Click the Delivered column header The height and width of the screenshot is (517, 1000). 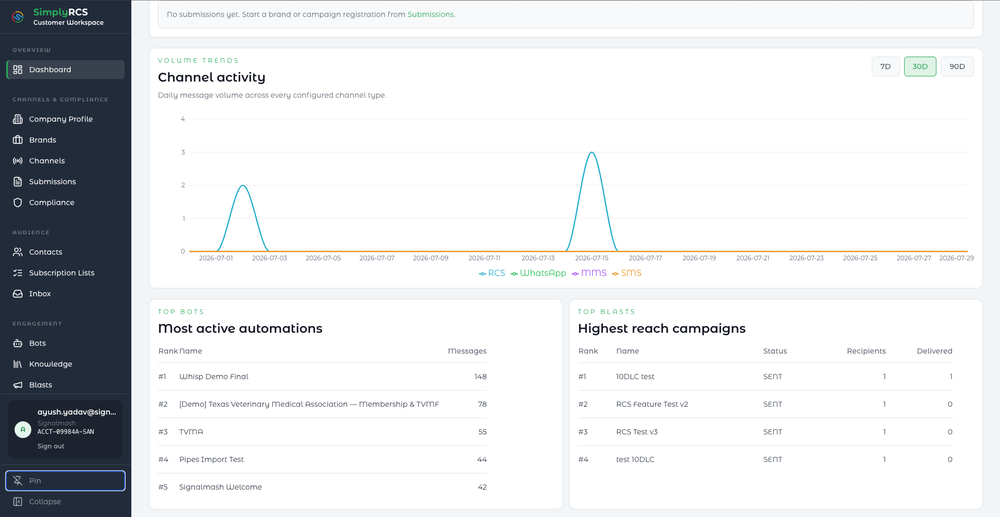[x=934, y=351]
